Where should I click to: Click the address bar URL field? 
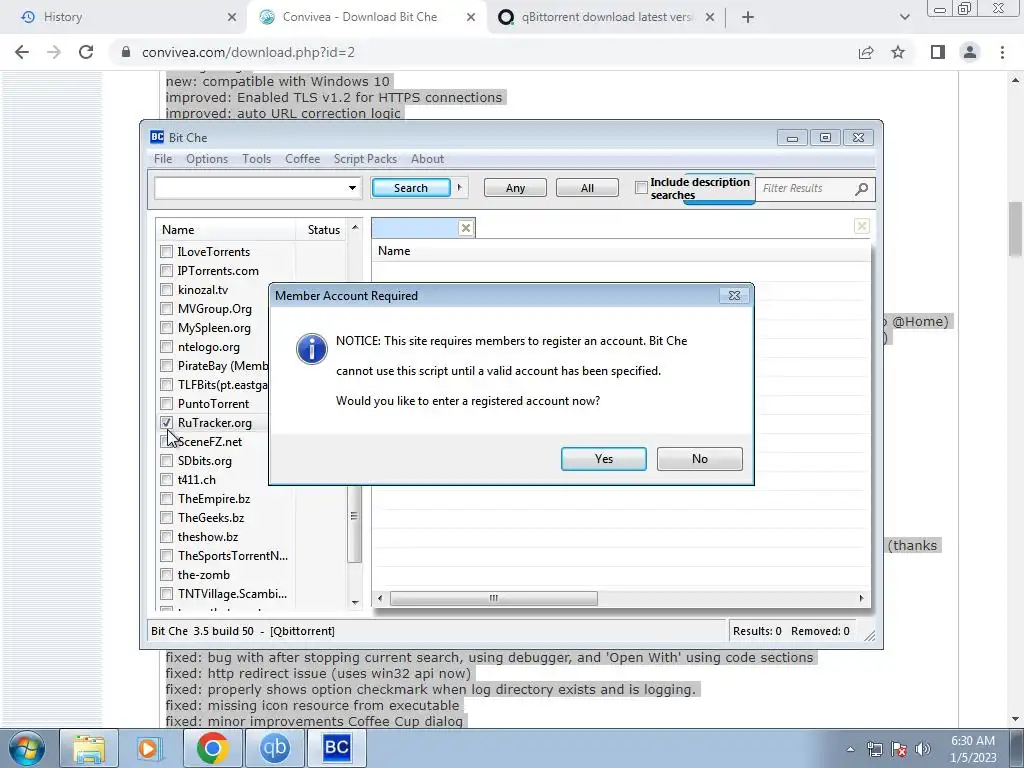483,52
